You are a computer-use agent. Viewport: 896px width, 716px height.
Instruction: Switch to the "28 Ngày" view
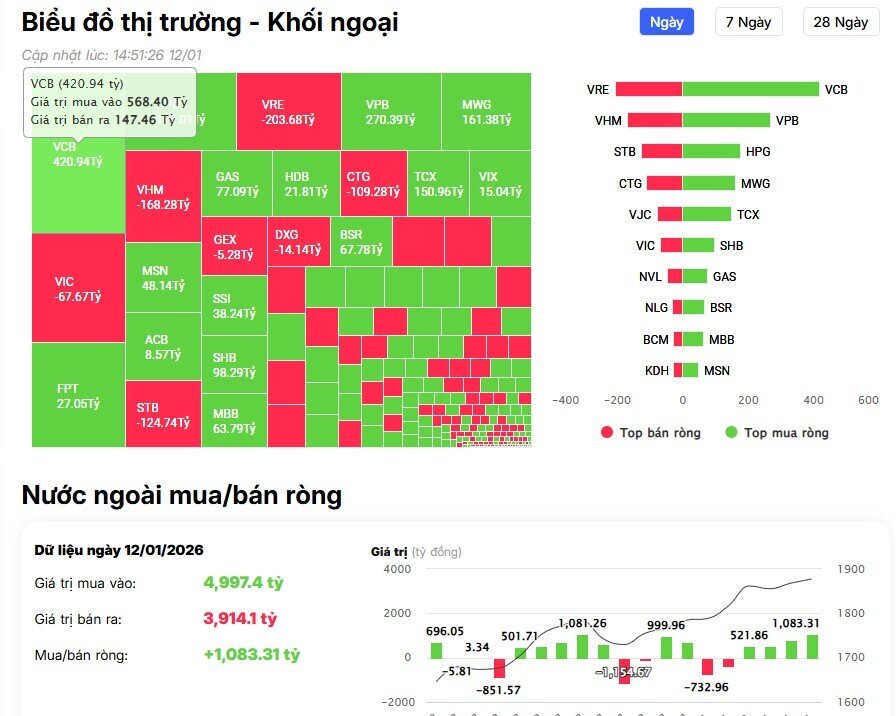840,22
